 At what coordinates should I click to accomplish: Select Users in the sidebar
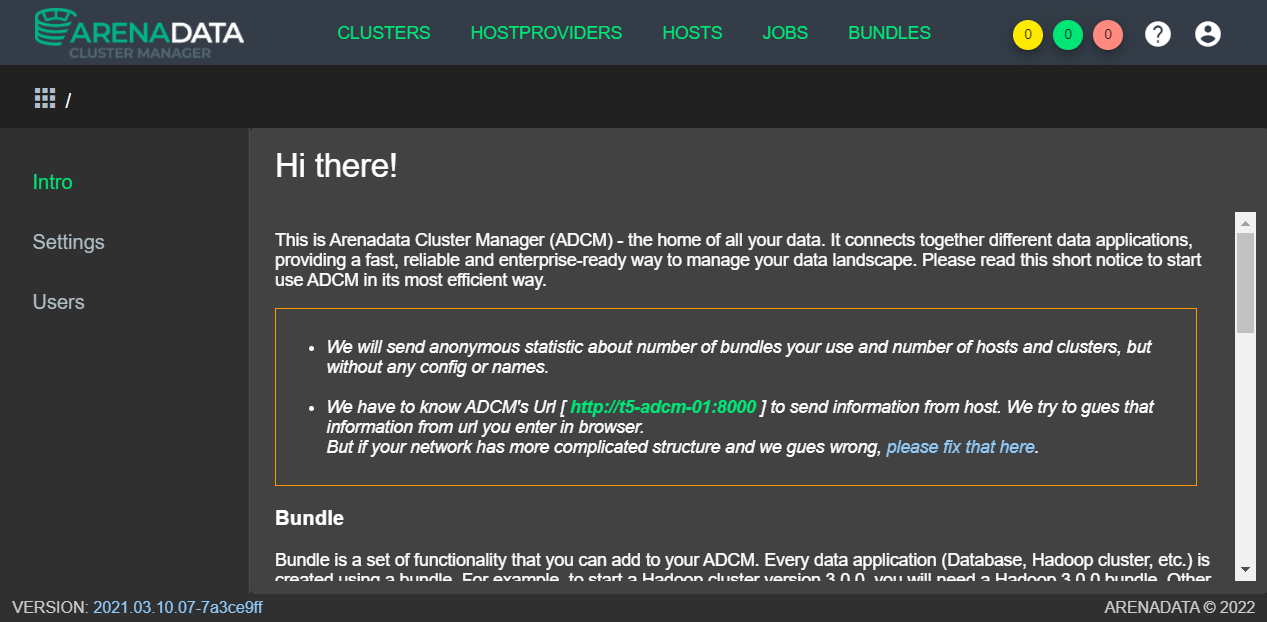coord(58,302)
